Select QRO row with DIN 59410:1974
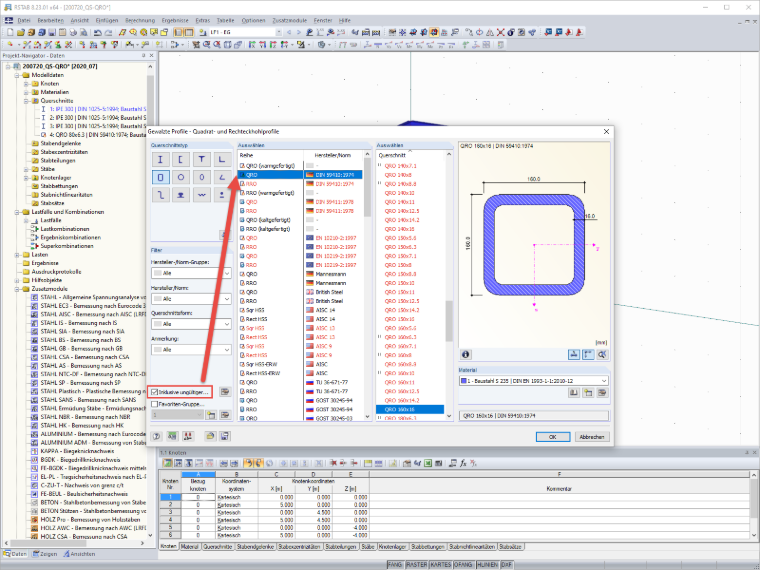 (301, 174)
